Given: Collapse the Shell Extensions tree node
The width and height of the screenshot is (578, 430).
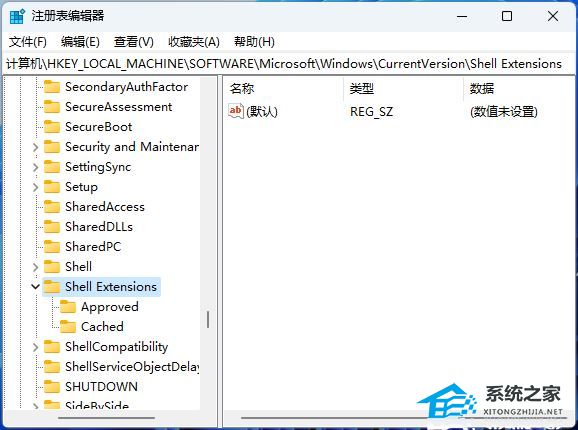Looking at the screenshot, I should pos(35,286).
